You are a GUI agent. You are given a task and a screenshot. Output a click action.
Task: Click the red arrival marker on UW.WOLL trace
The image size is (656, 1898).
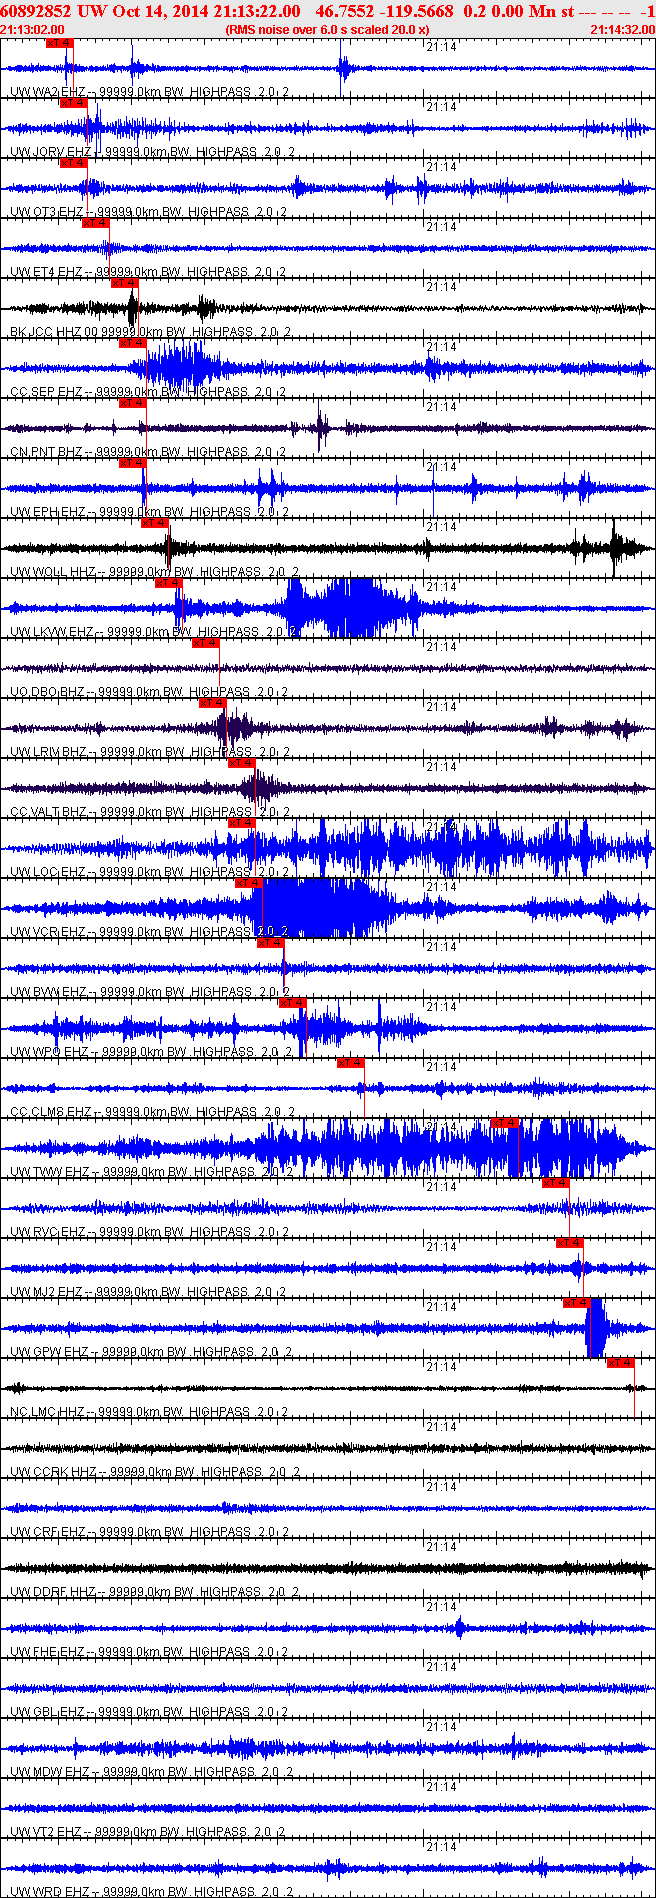(154, 523)
